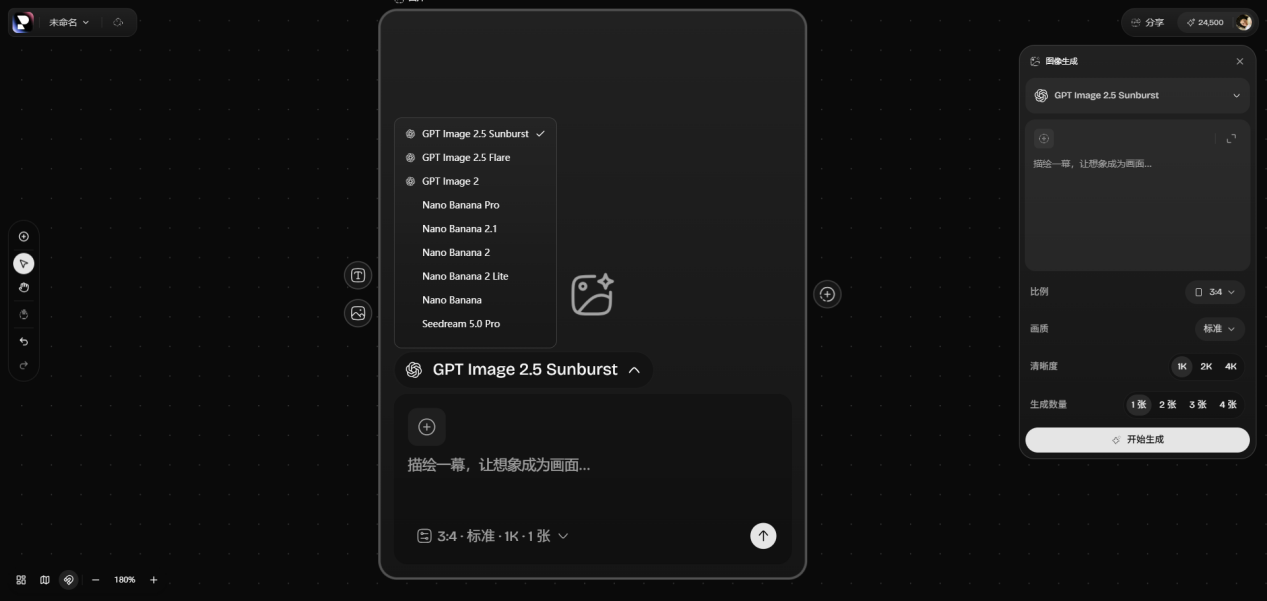Click the 开始生成 button
Image resolution: width=1267 pixels, height=601 pixels.
(1137, 440)
